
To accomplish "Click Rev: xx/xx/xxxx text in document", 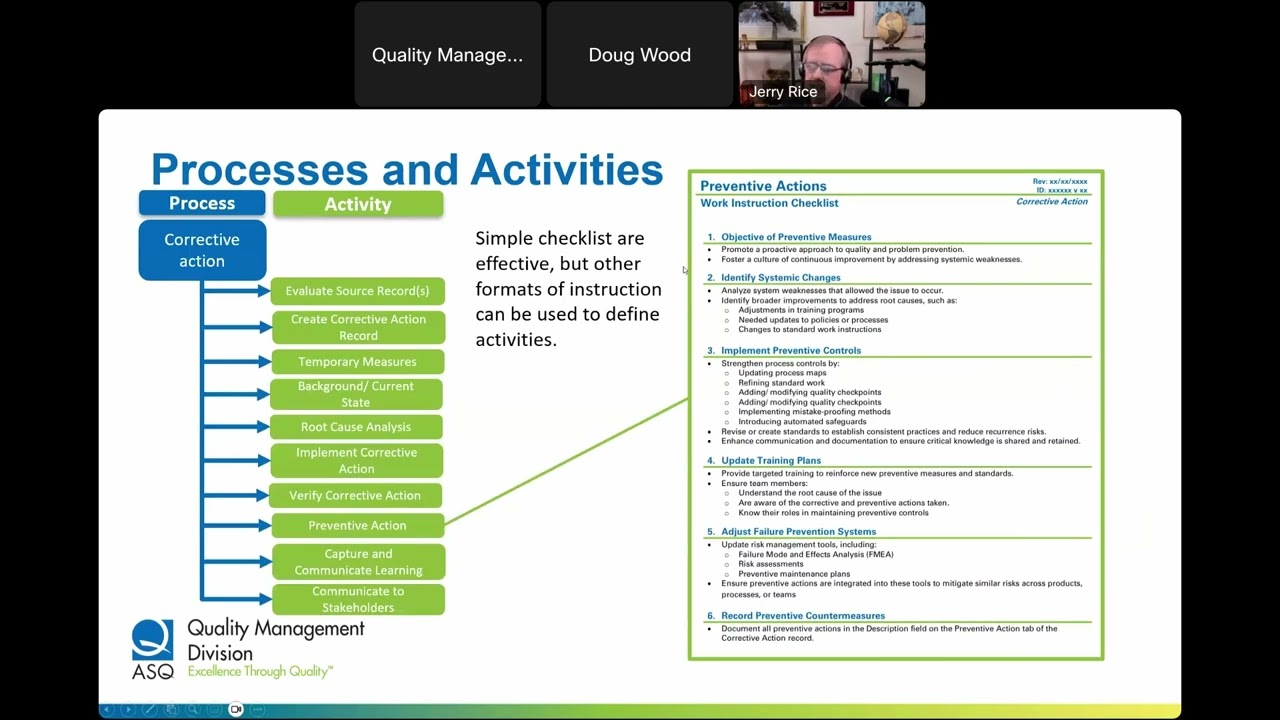I will coord(1060,181).
